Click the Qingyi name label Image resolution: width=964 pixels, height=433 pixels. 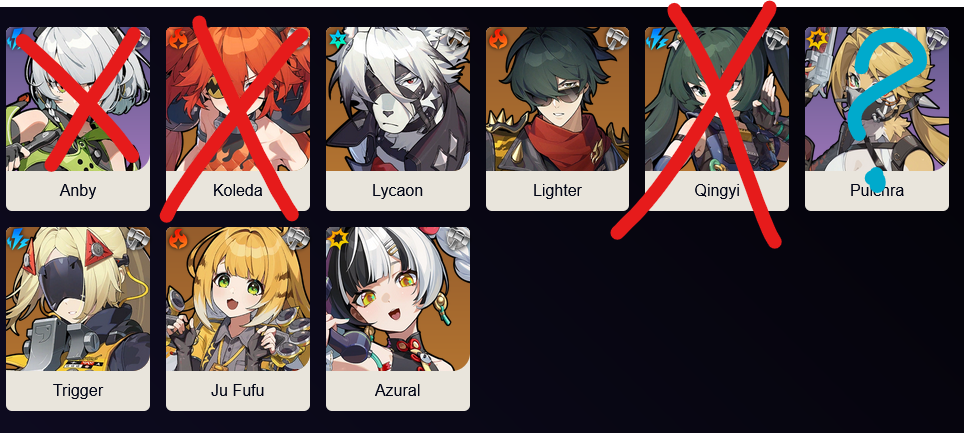coord(717,191)
